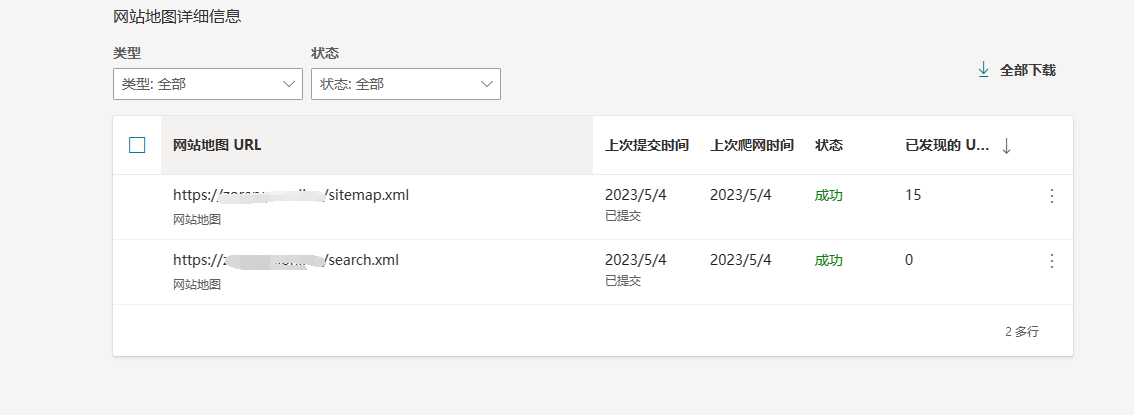Click the 已发现的 U... column header

click(x=947, y=145)
